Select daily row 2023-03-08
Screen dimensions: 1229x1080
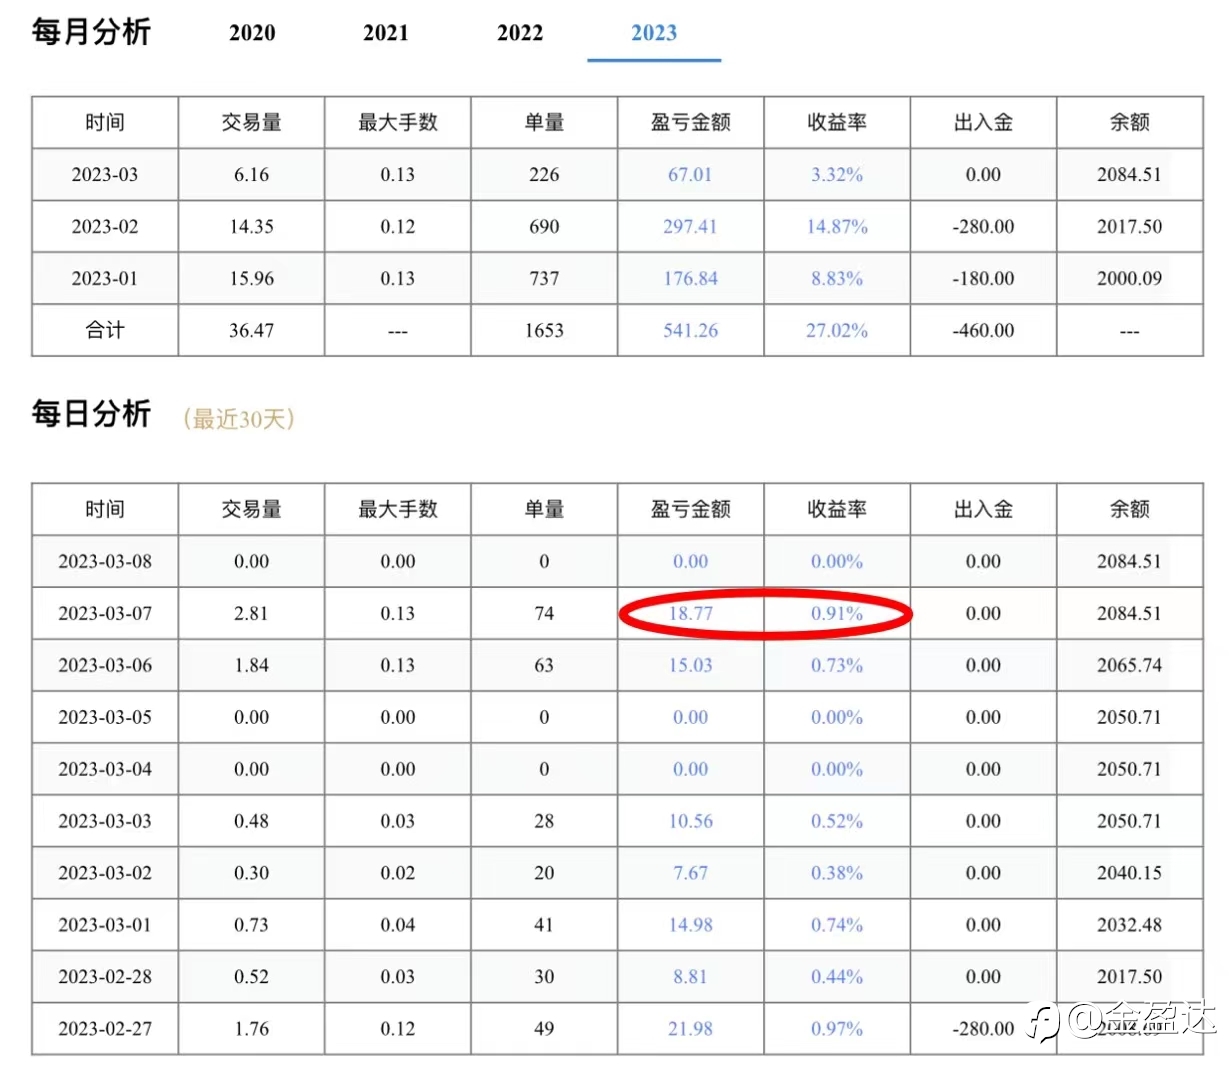pyautogui.click(x=617, y=562)
